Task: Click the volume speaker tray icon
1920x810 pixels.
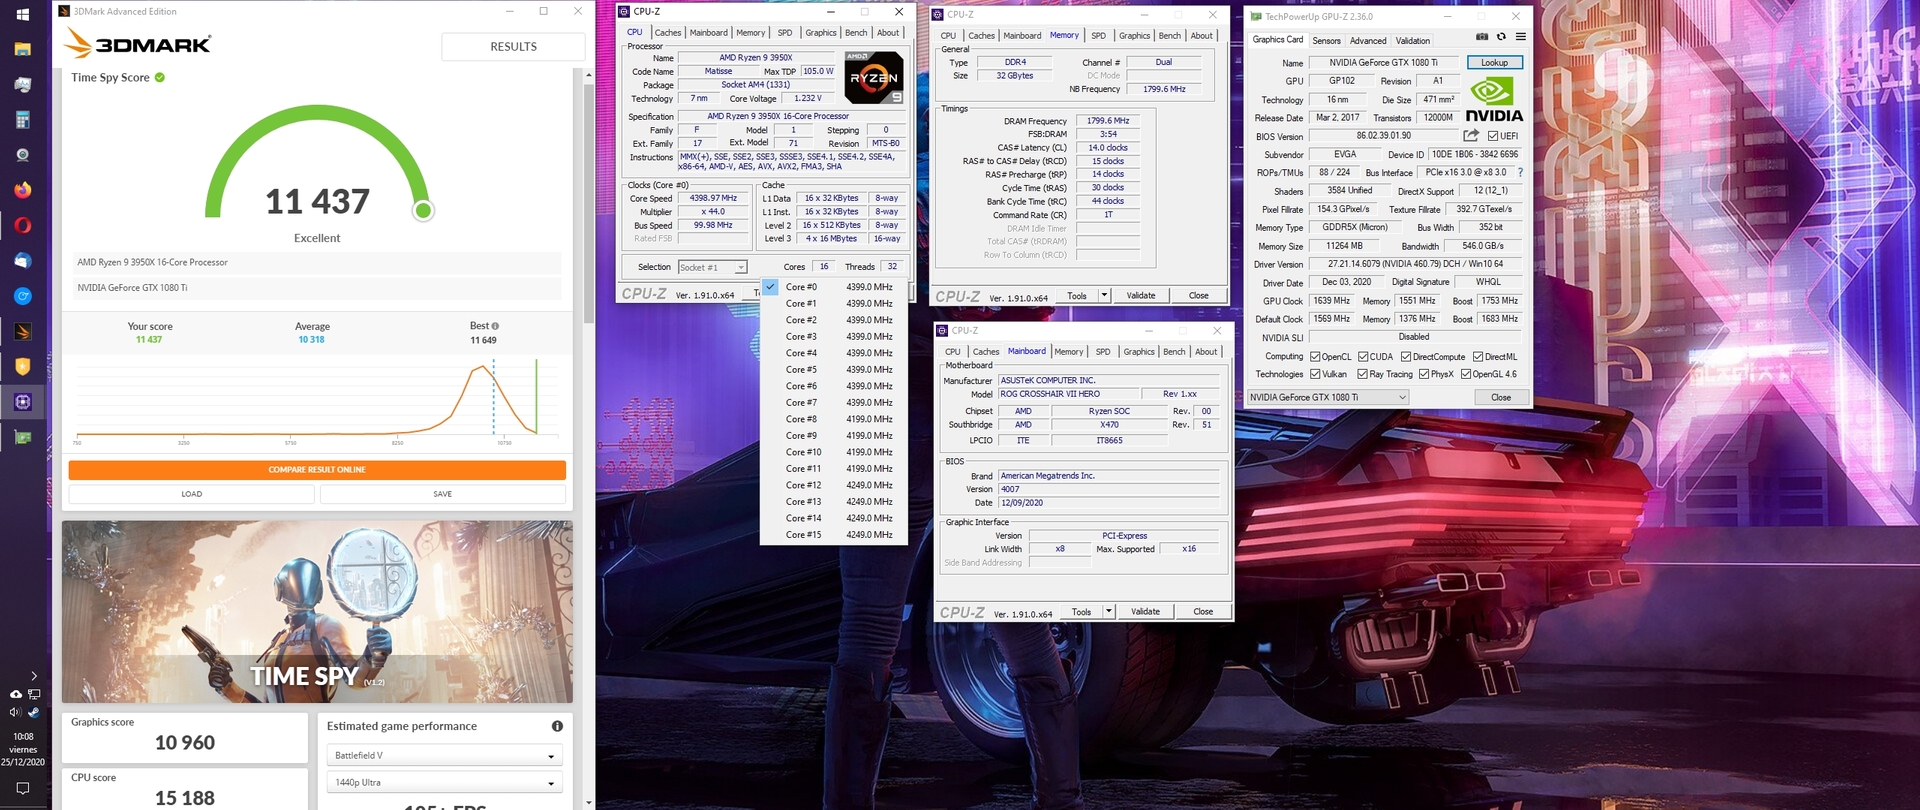Action: pos(15,712)
